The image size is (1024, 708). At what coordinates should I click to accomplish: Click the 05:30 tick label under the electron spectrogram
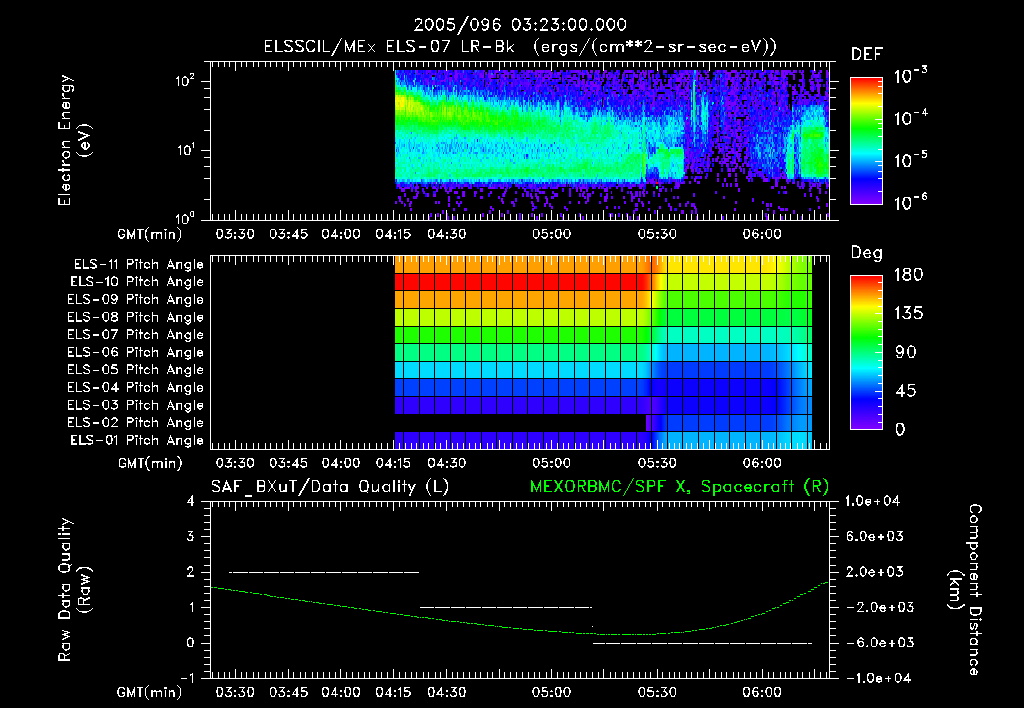(657, 234)
